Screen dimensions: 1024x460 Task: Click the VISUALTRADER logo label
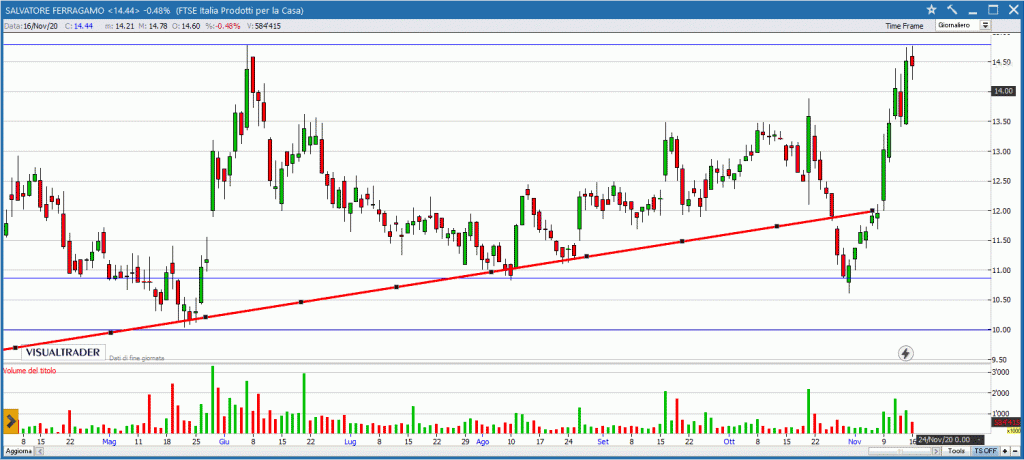click(63, 352)
